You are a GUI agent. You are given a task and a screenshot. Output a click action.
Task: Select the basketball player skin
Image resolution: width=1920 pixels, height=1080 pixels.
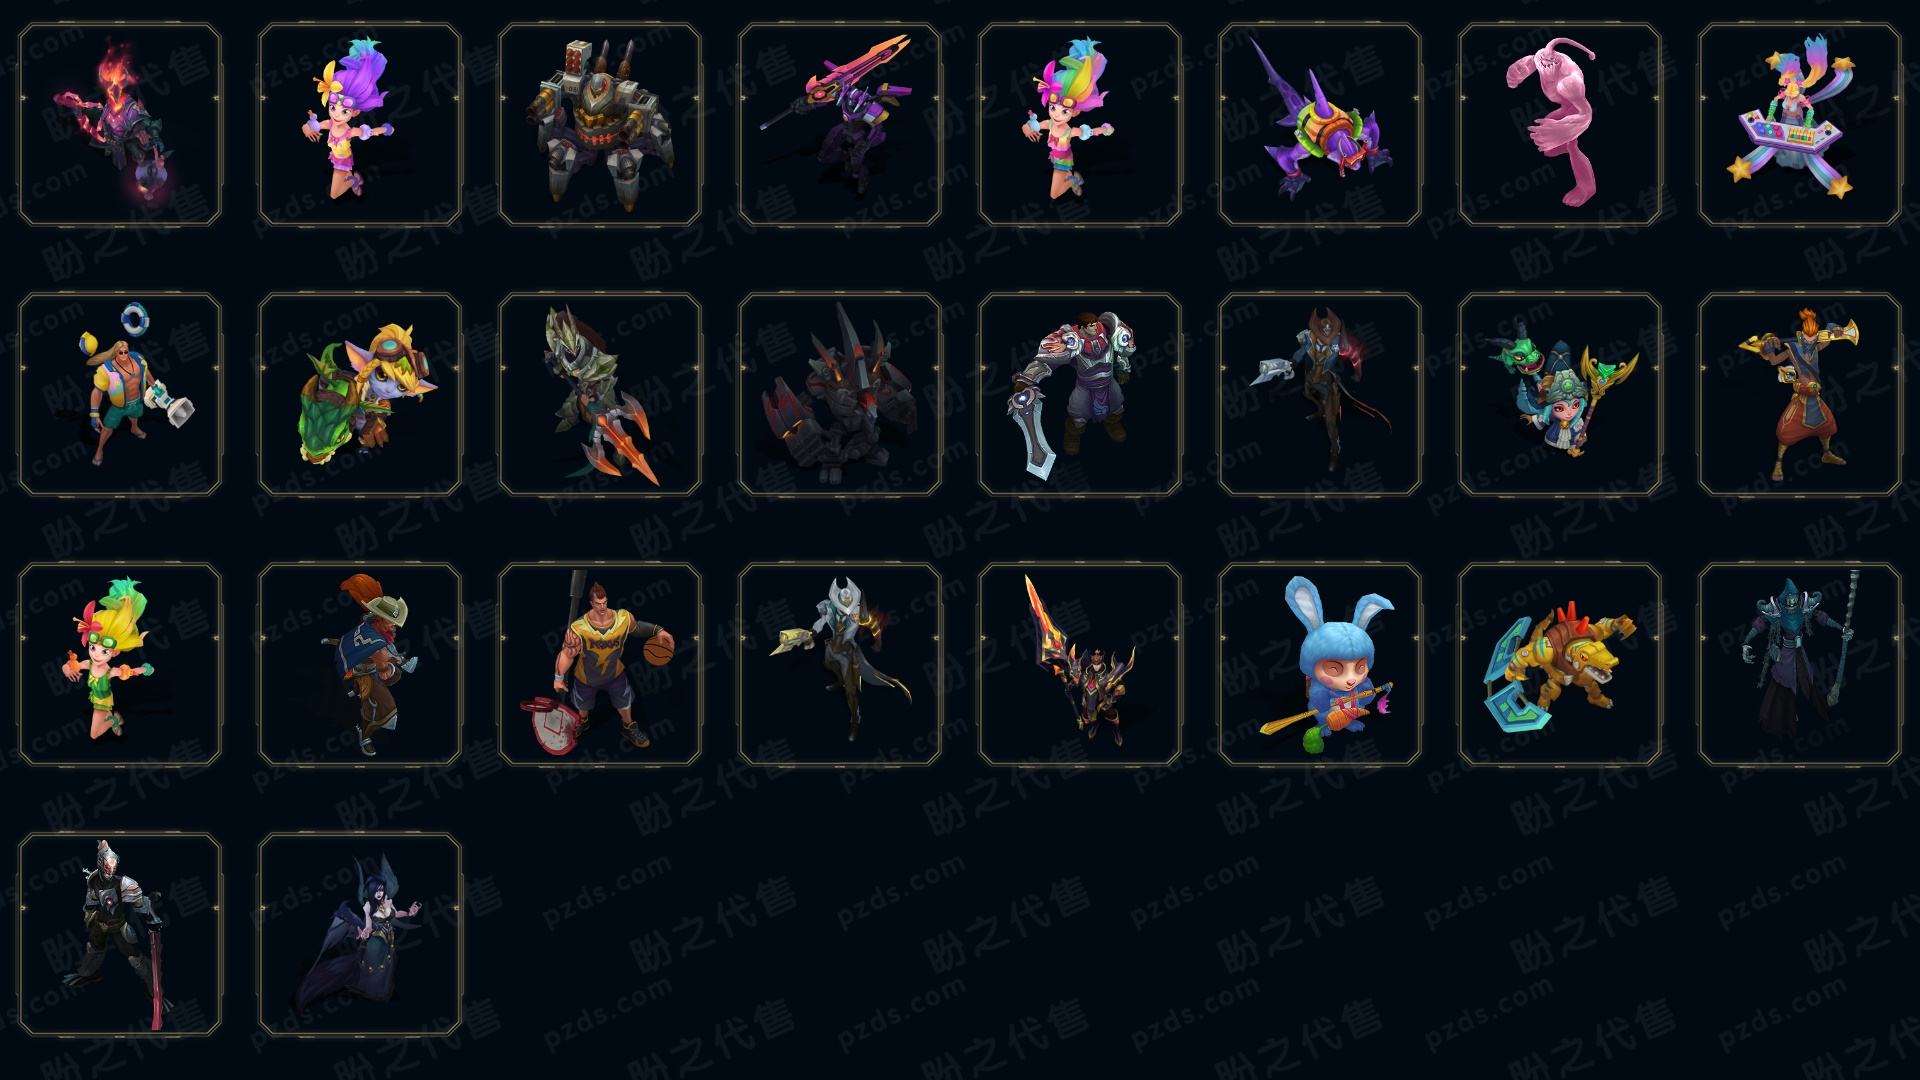click(x=600, y=664)
